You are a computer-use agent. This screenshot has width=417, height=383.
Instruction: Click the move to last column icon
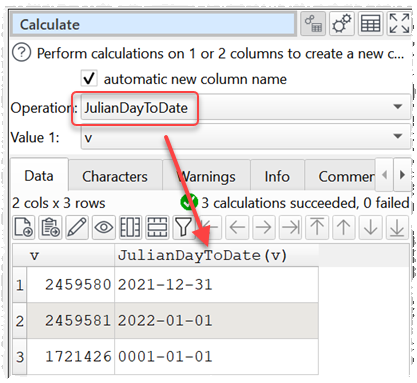[290, 227]
